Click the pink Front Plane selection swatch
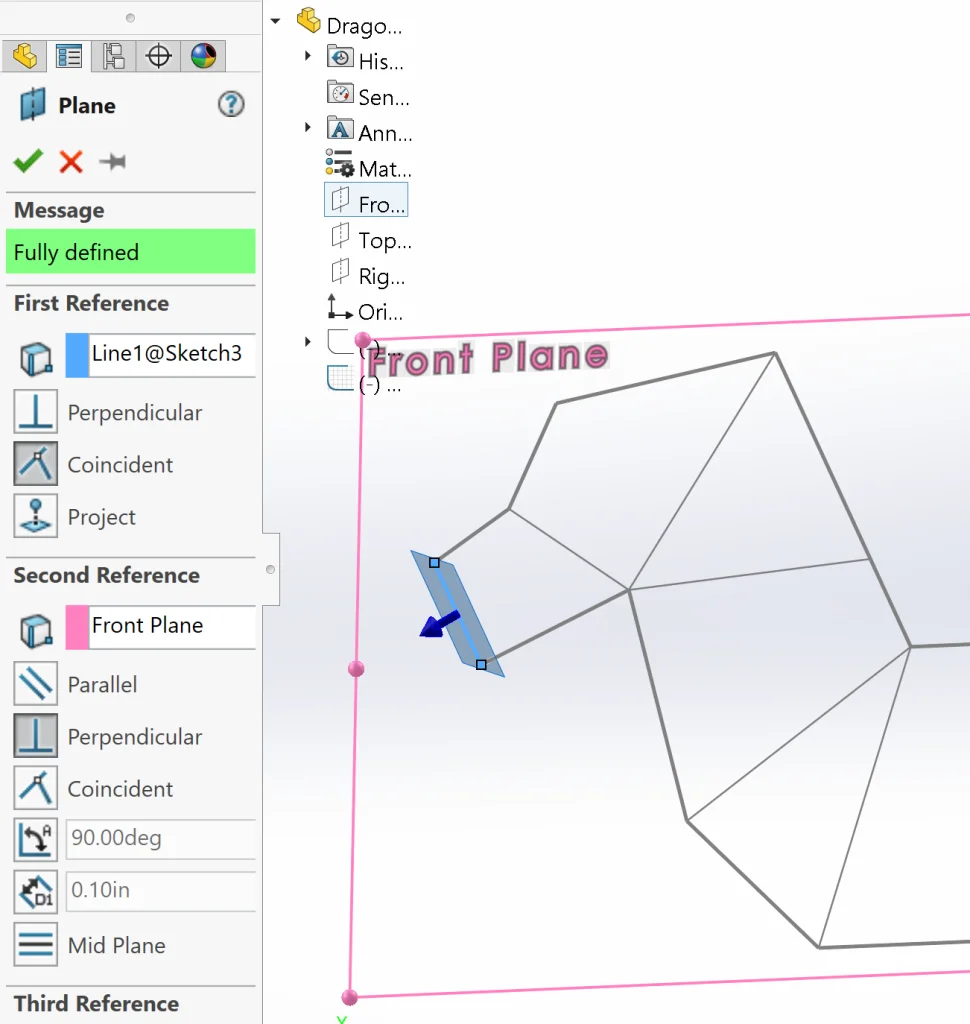Viewport: 970px width, 1024px height. (77, 626)
